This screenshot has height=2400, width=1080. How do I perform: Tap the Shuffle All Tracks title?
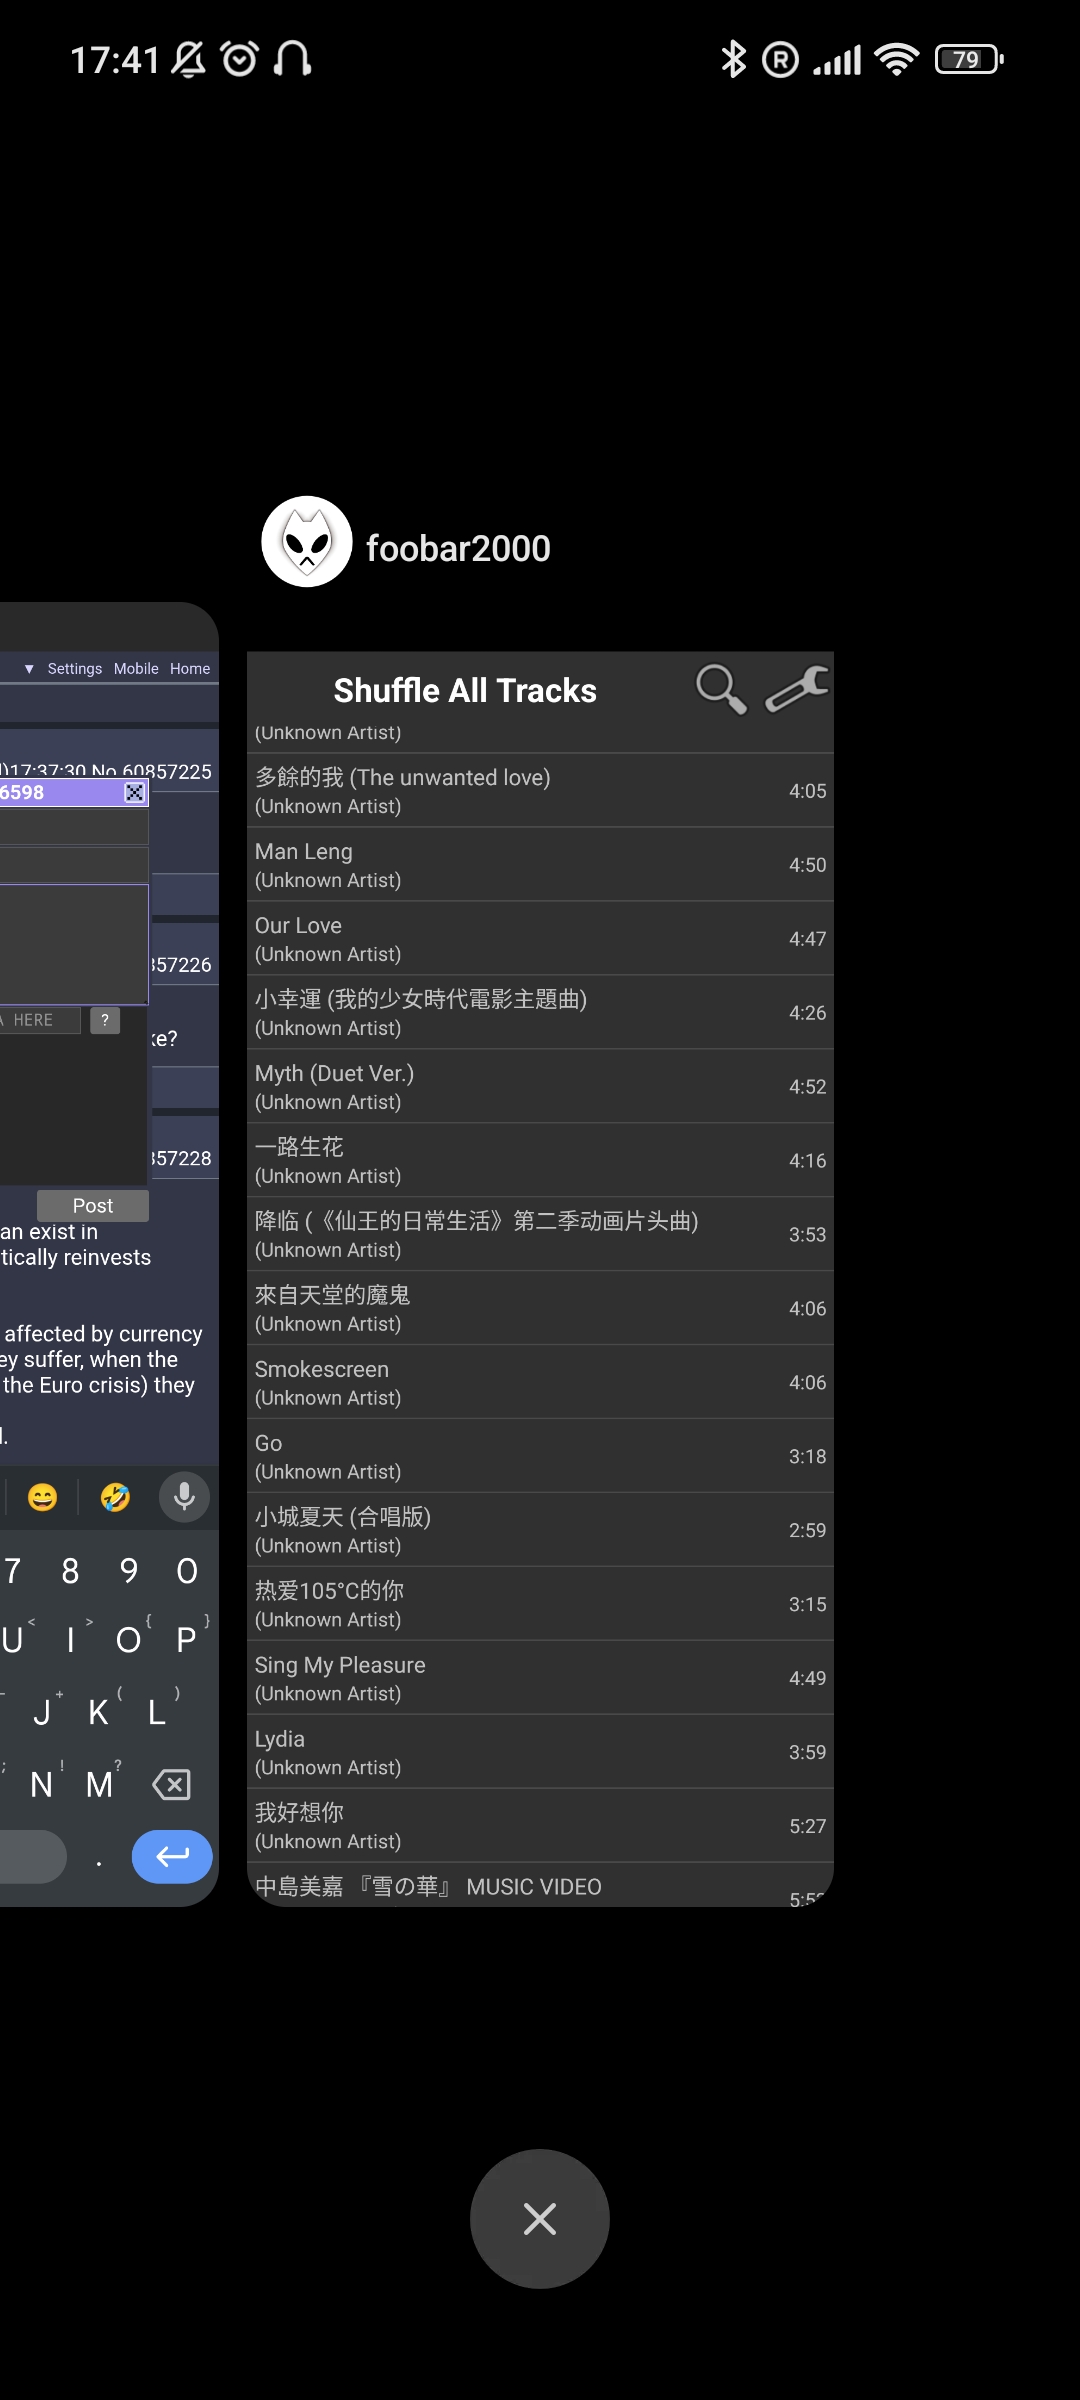(x=465, y=691)
